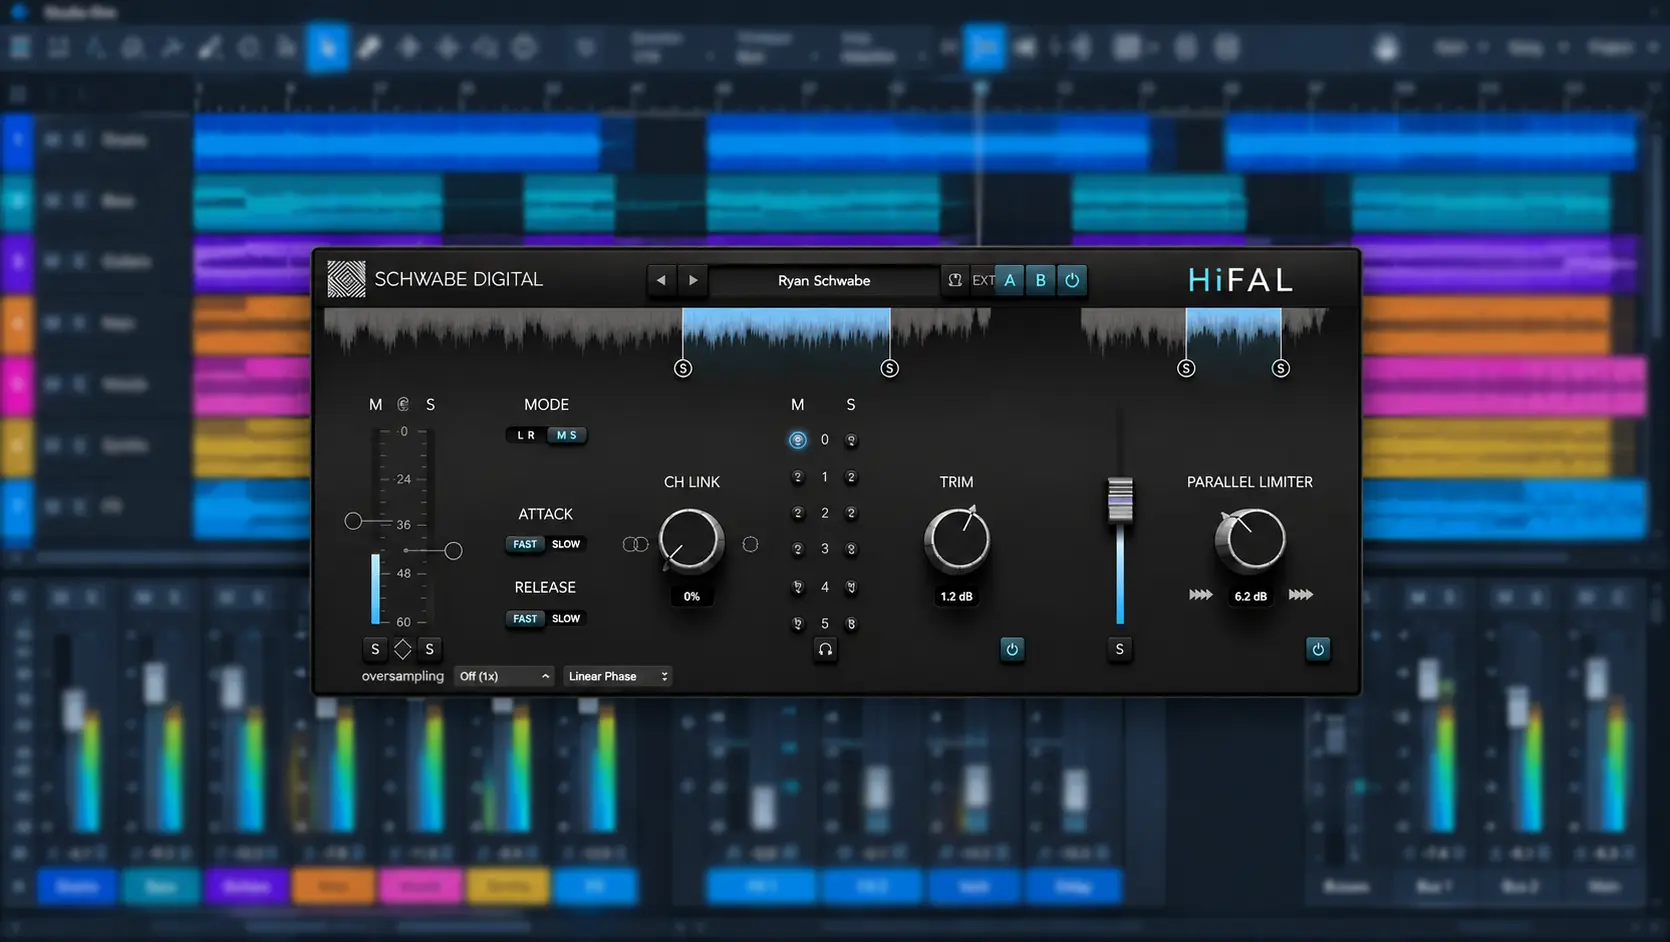Click the CH LINK knob
The image size is (1670, 942).
[691, 540]
